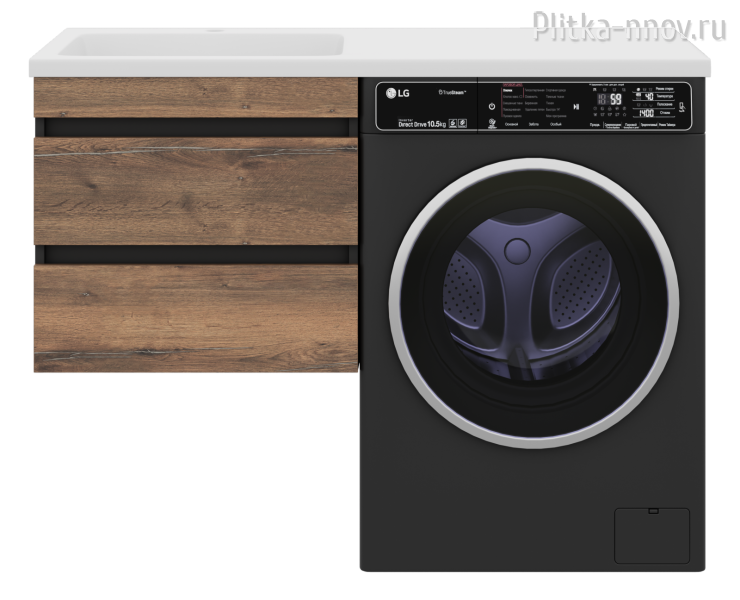Open the washing machine door
The width and height of the screenshot is (740, 600).
533,301
